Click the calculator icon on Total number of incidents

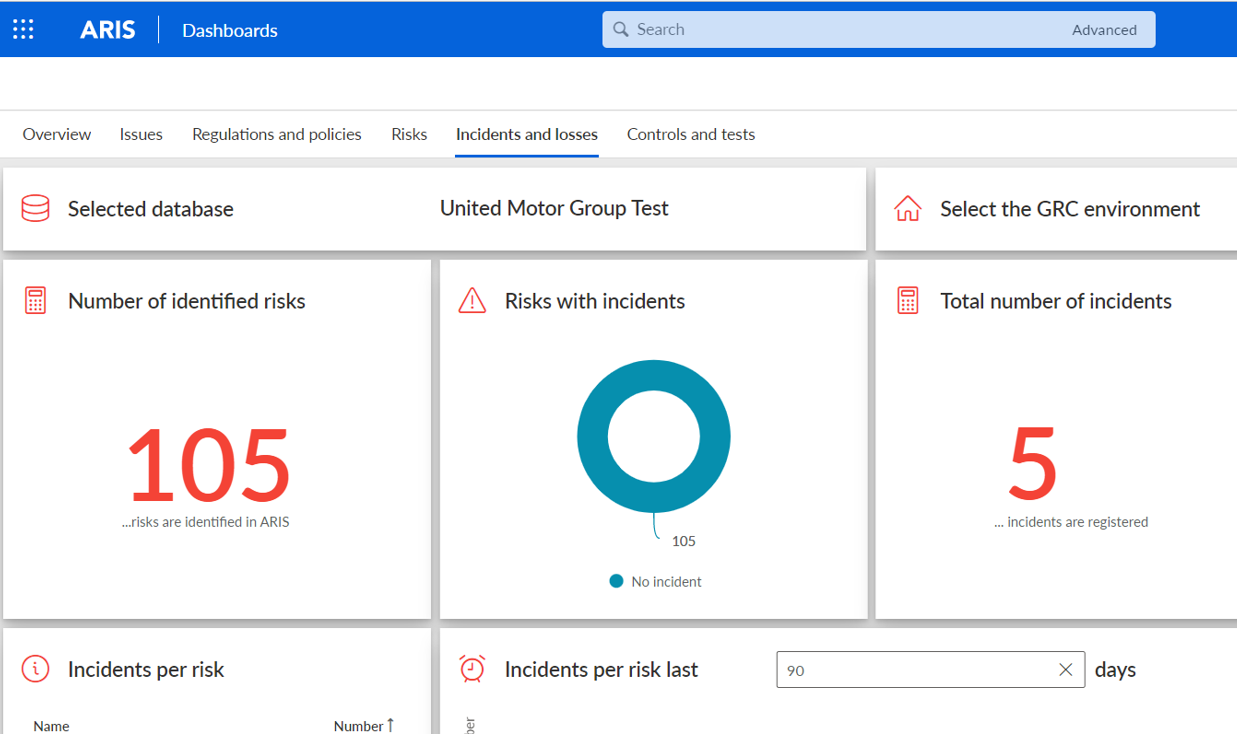908,300
